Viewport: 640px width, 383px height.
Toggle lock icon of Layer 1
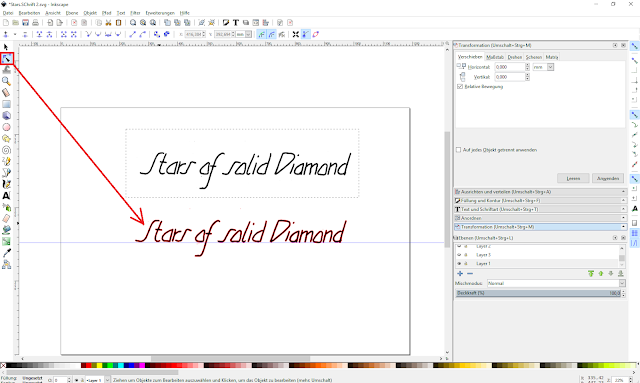tap(466, 264)
